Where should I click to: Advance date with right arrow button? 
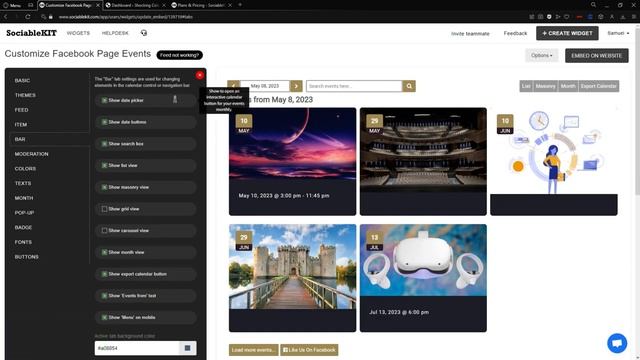click(296, 86)
